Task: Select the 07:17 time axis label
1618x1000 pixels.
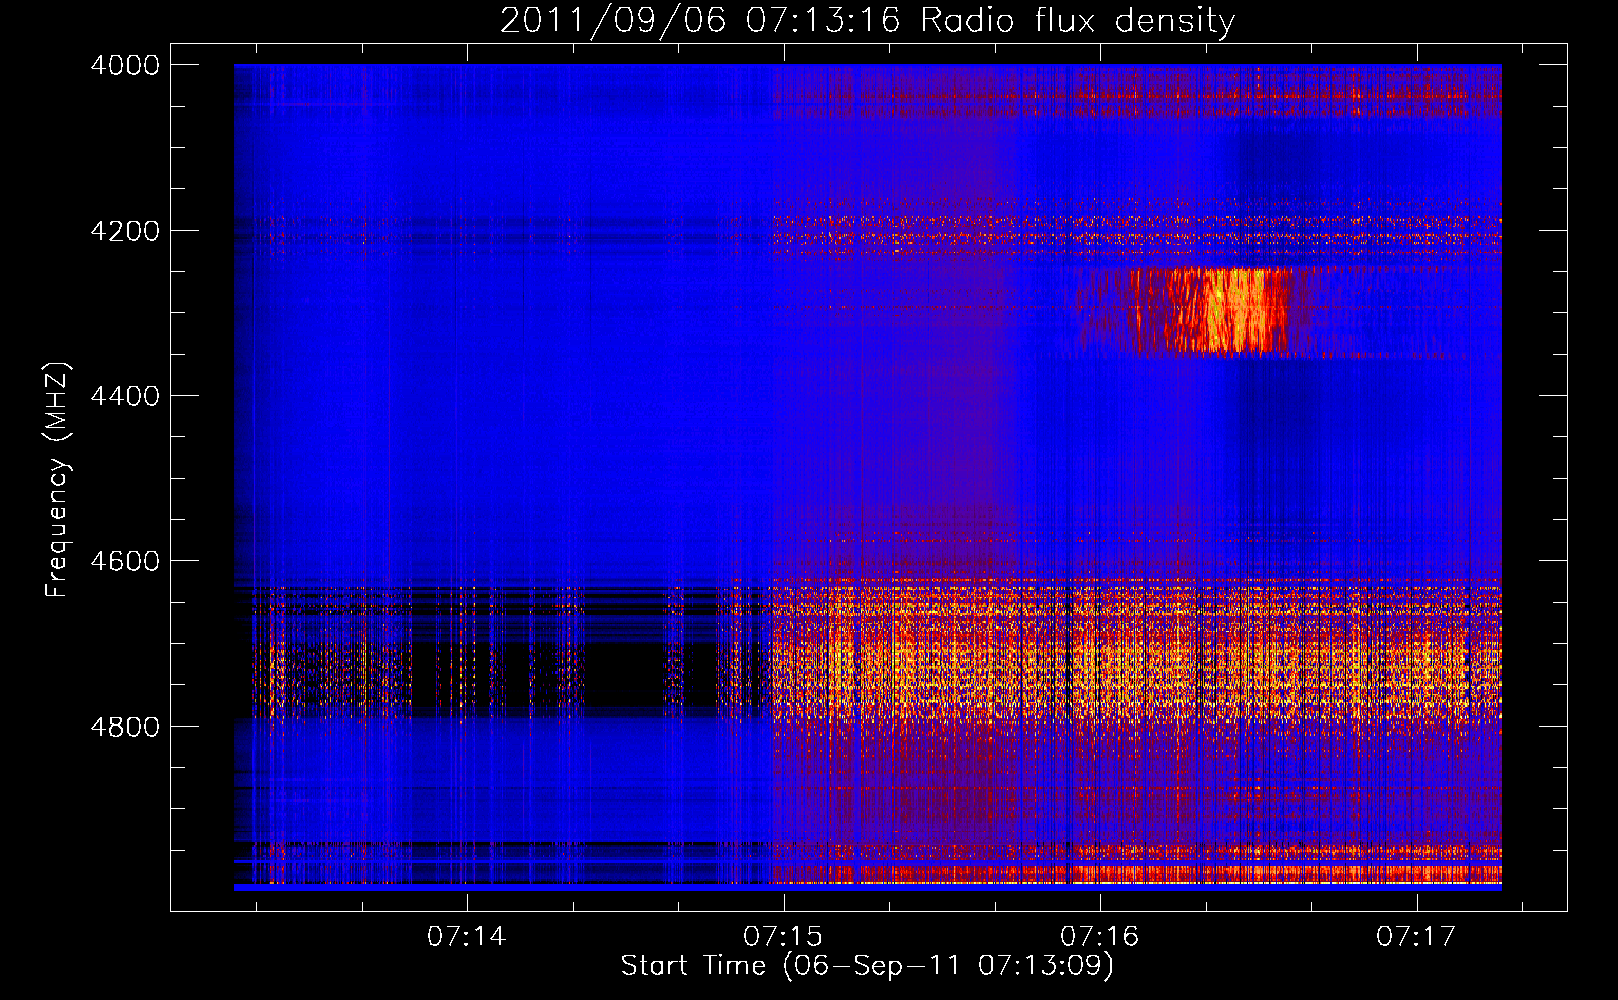Action: pos(1416,936)
